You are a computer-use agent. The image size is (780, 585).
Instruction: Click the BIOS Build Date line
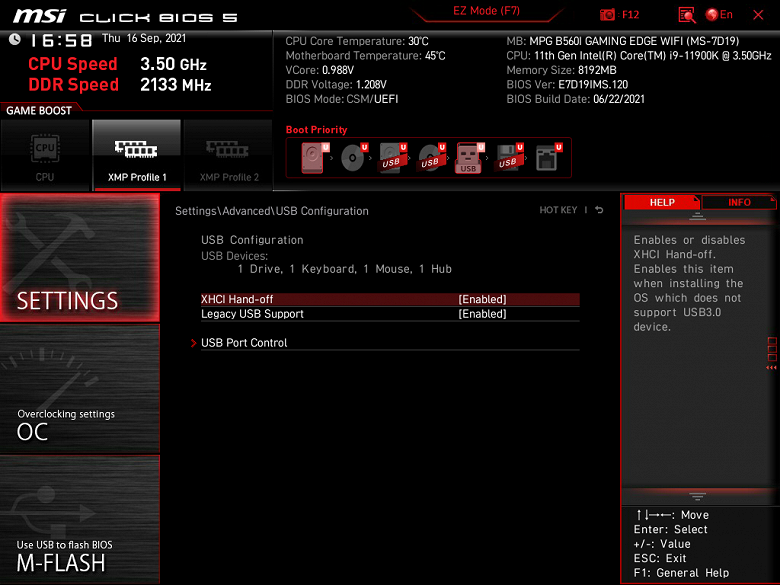[x=576, y=99]
